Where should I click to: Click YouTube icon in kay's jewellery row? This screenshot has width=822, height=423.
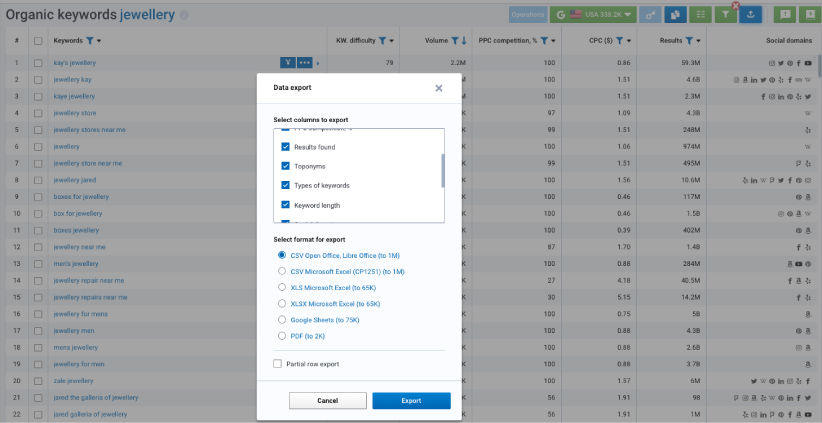808,63
